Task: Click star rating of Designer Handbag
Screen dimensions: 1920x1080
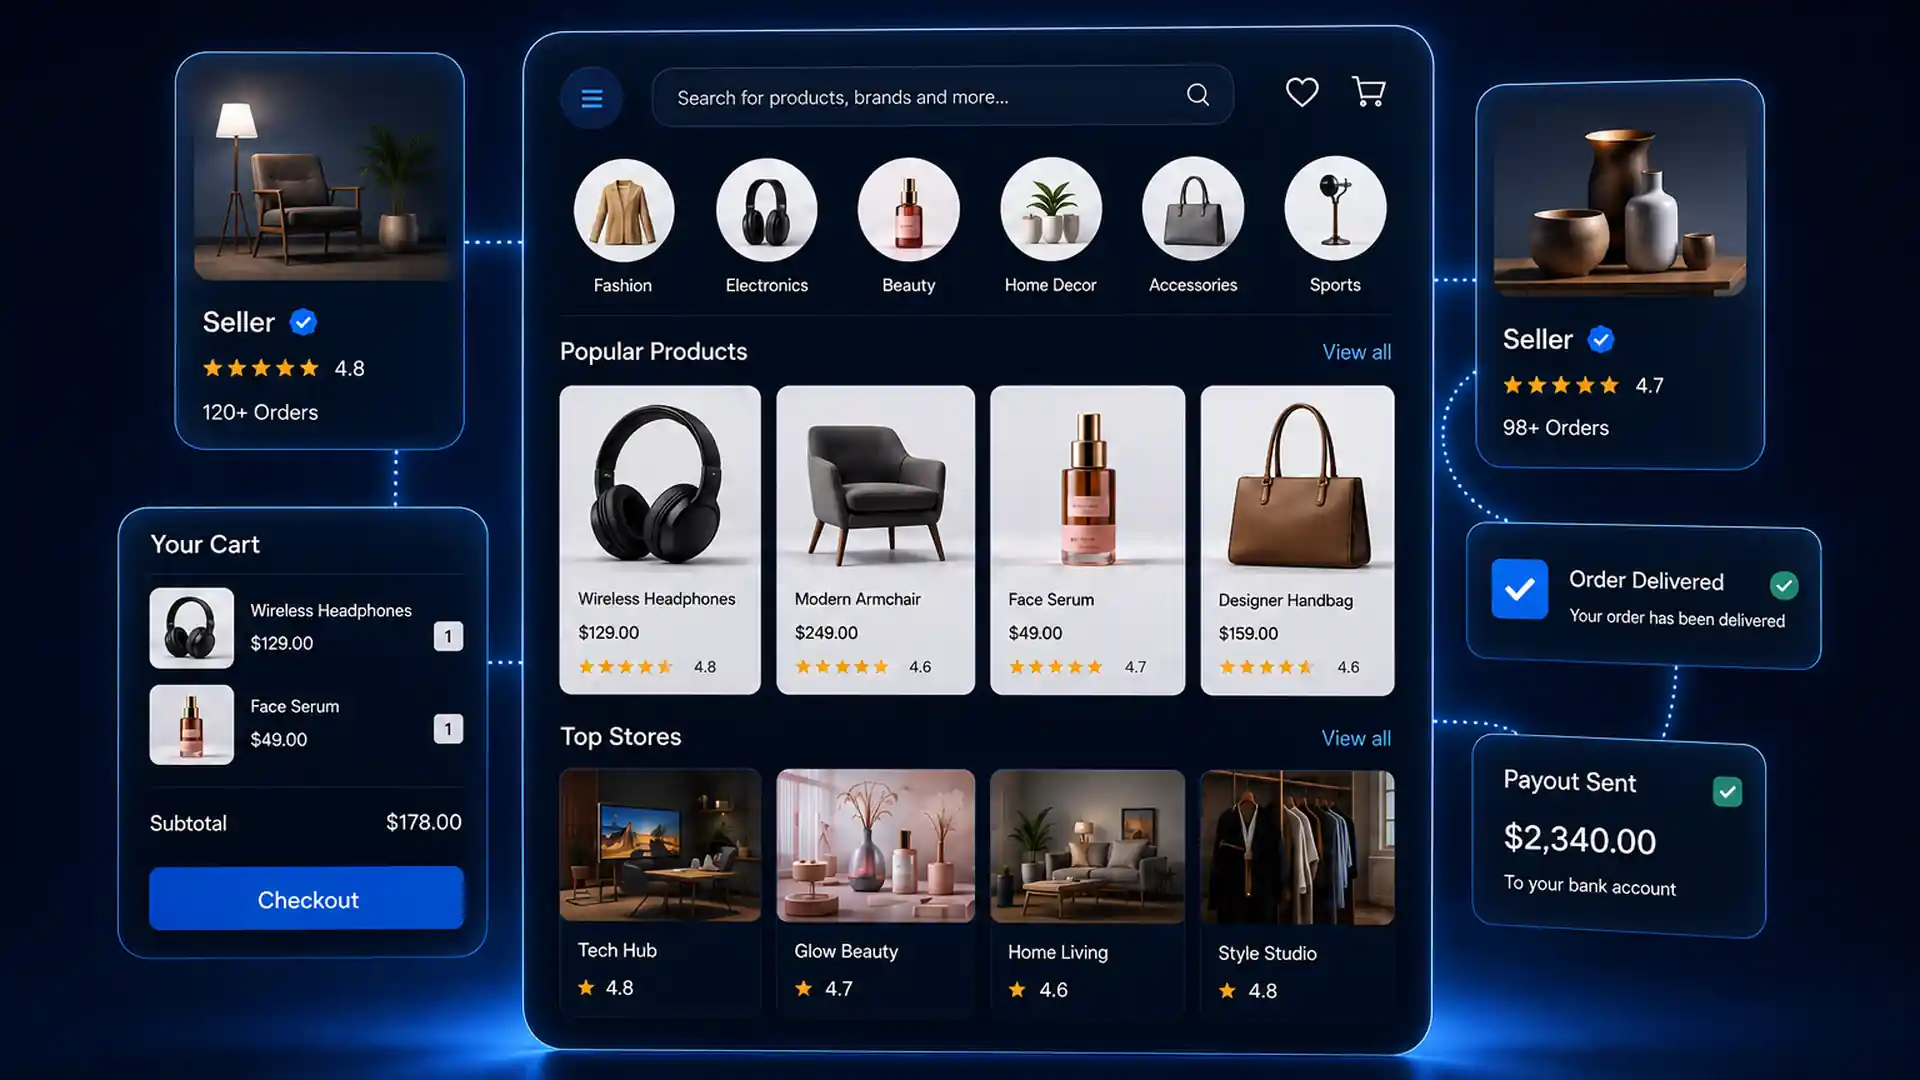Action: pos(1266,667)
